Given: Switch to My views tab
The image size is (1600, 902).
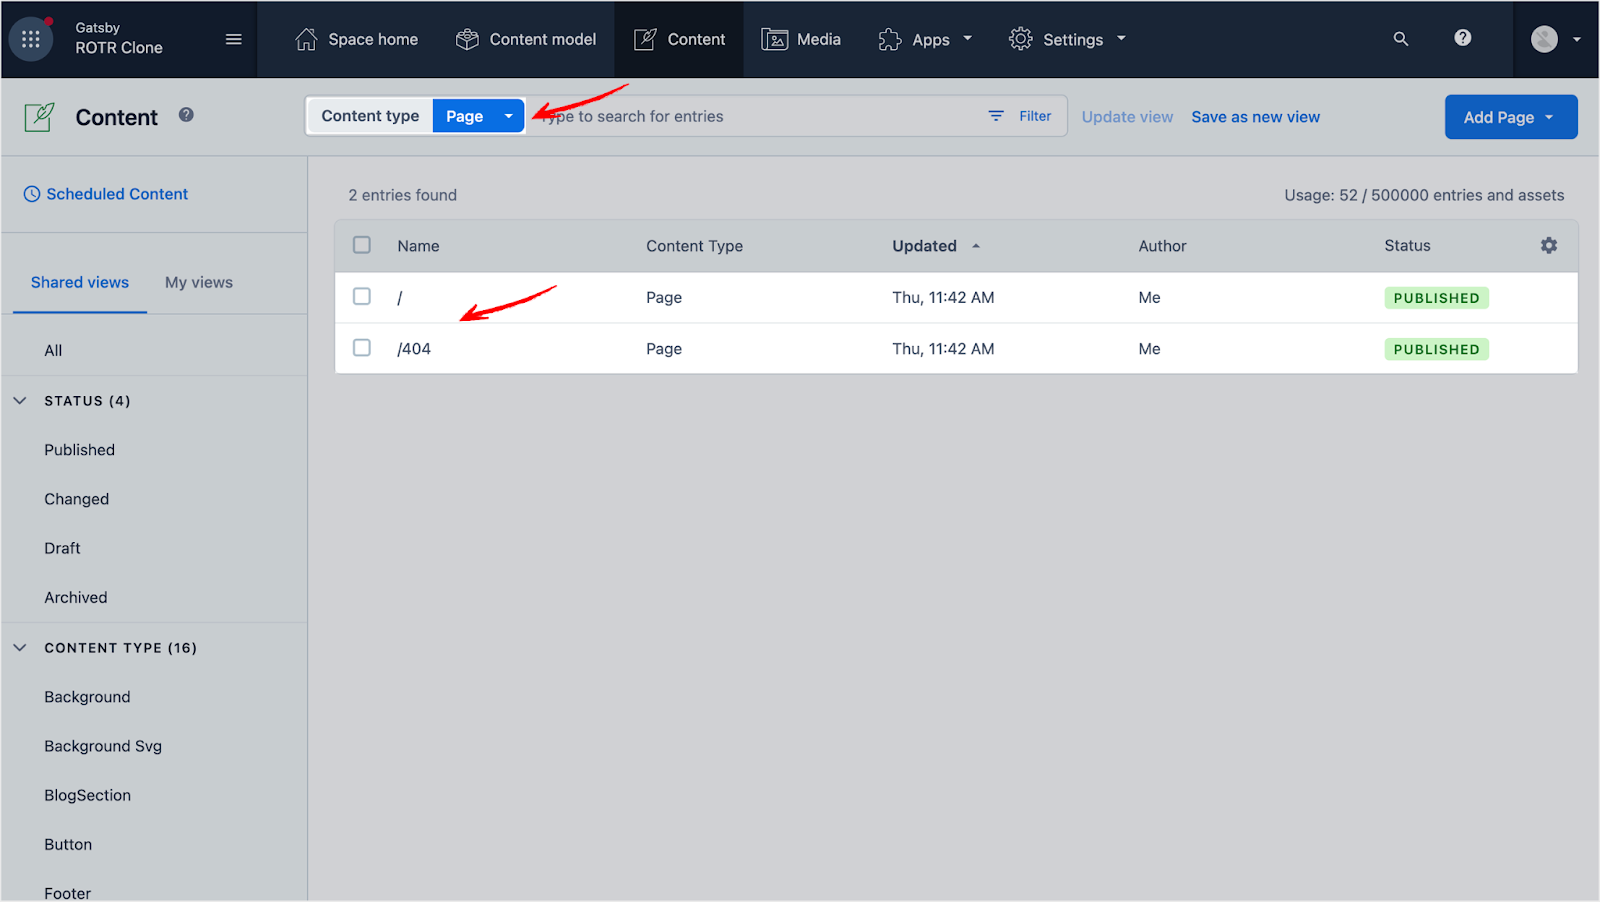Looking at the screenshot, I should (x=199, y=282).
